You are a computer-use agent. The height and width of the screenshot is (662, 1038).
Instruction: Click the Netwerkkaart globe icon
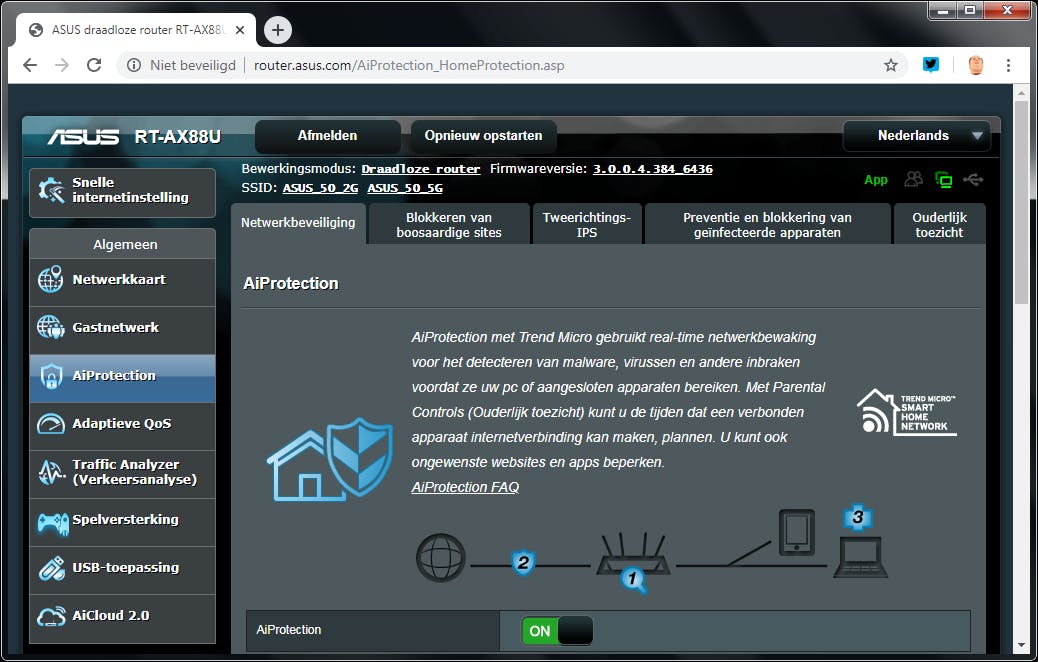pos(51,279)
